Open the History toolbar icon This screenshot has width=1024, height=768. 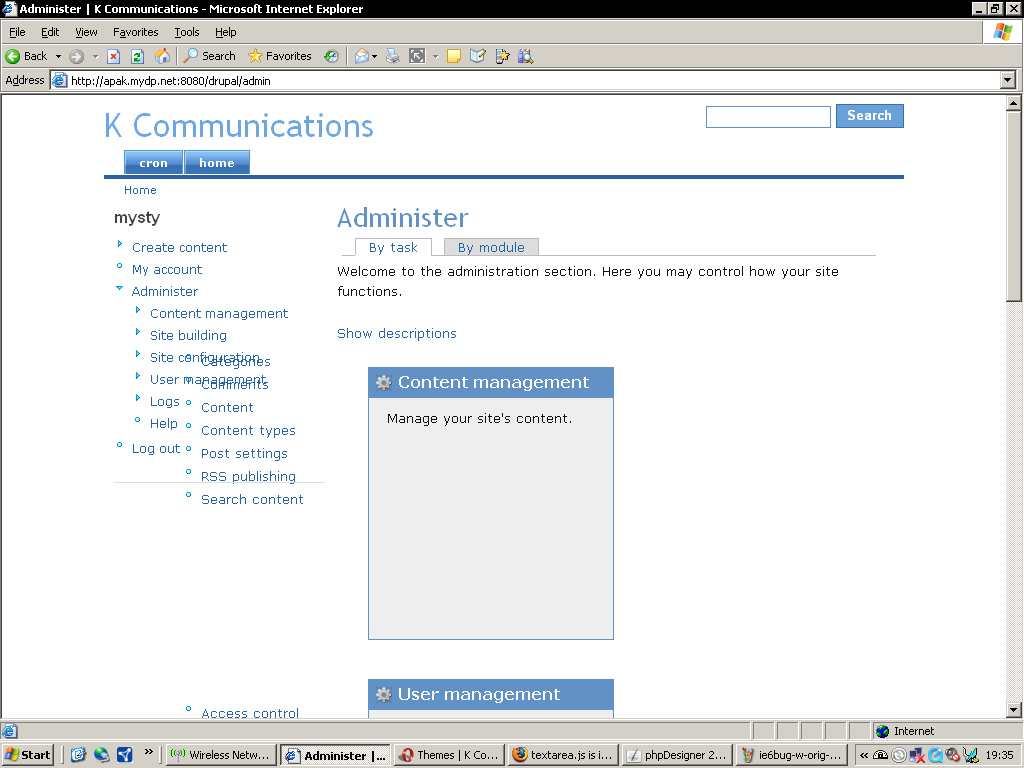coord(331,56)
